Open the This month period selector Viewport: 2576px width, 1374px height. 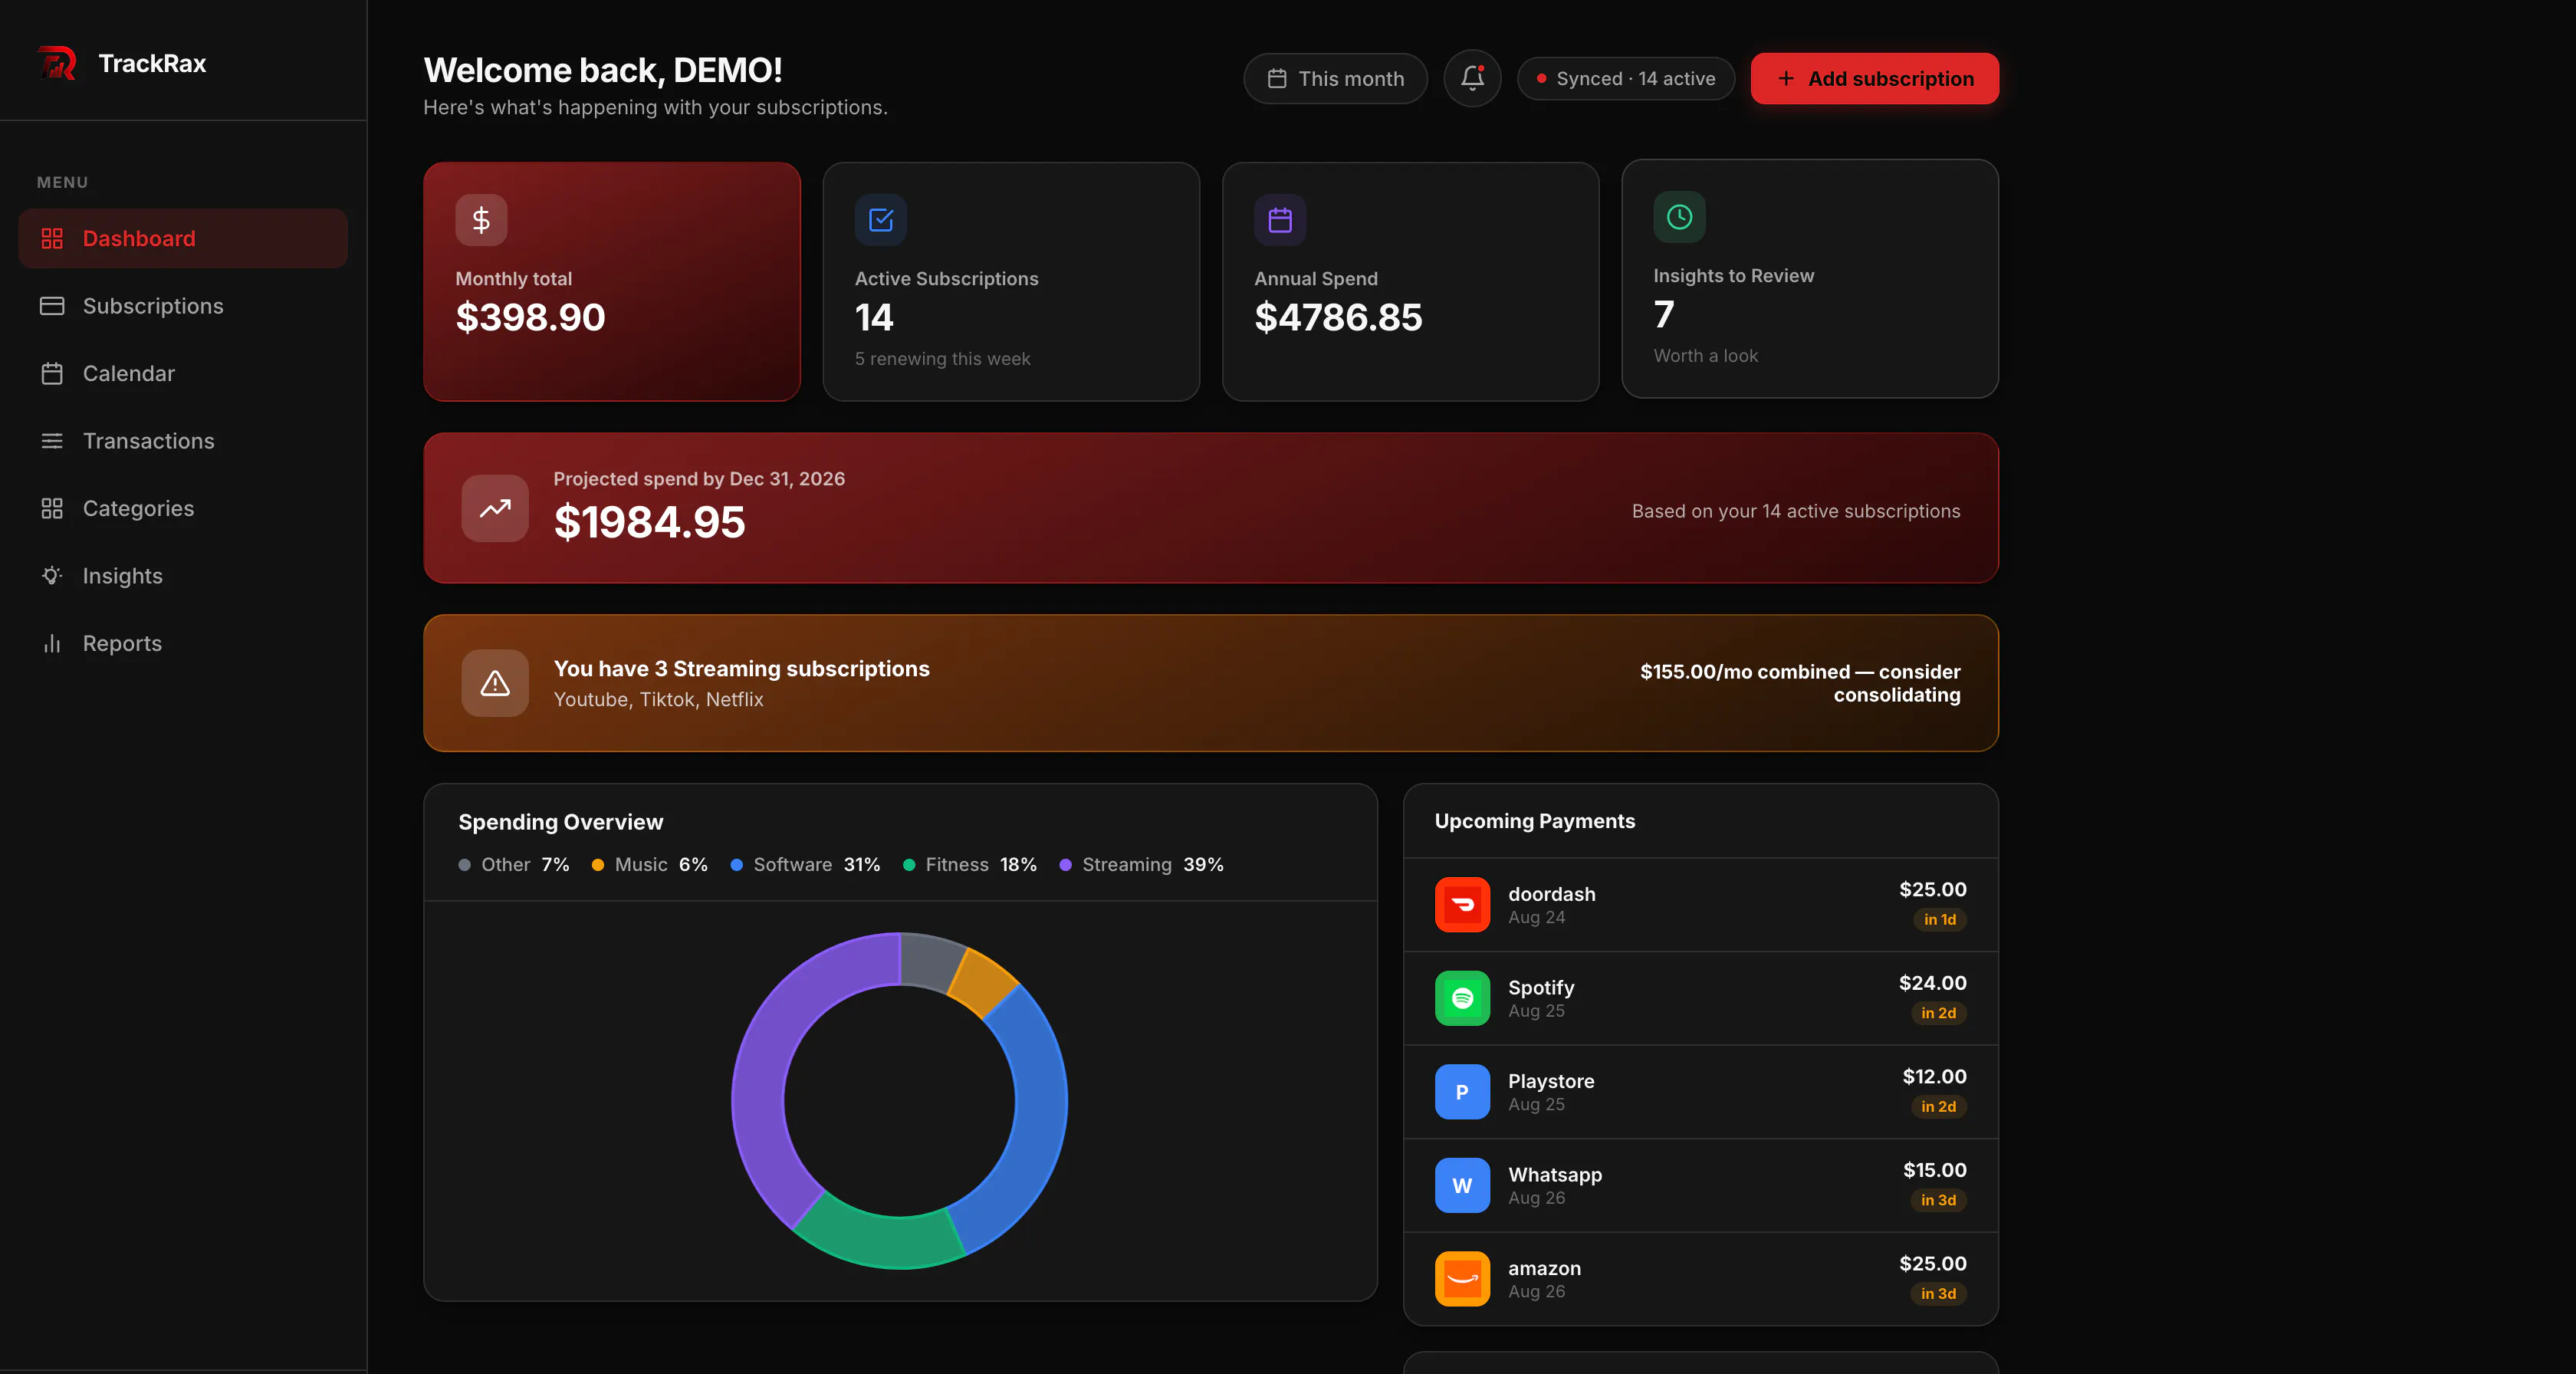pyautogui.click(x=1335, y=78)
